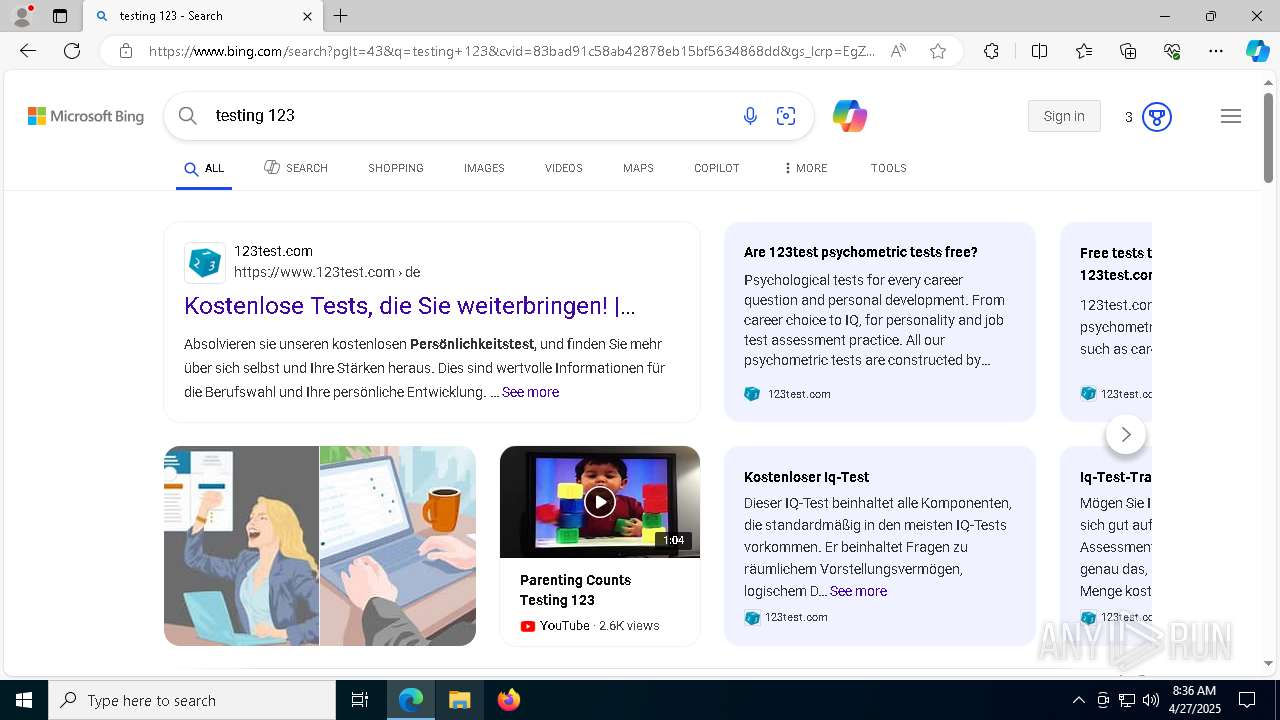Viewport: 1280px width, 720px height.
Task: Open the colorful Copilot icon beside search box
Action: point(849,116)
